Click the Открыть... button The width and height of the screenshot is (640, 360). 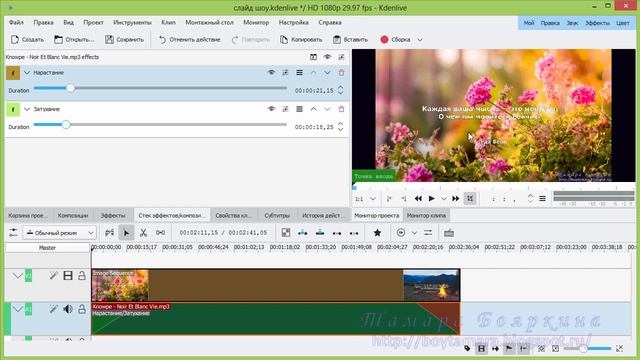click(x=74, y=40)
